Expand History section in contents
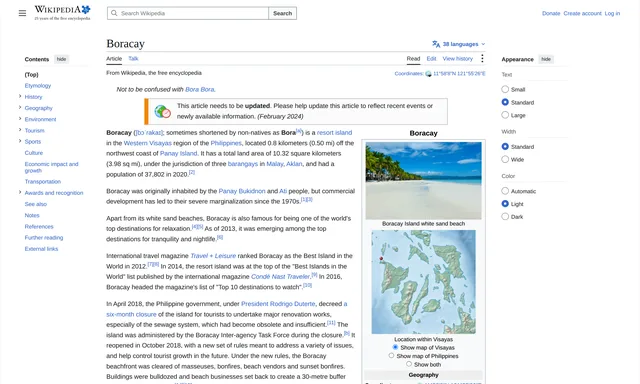The image size is (640, 384). pyautogui.click(x=20, y=96)
